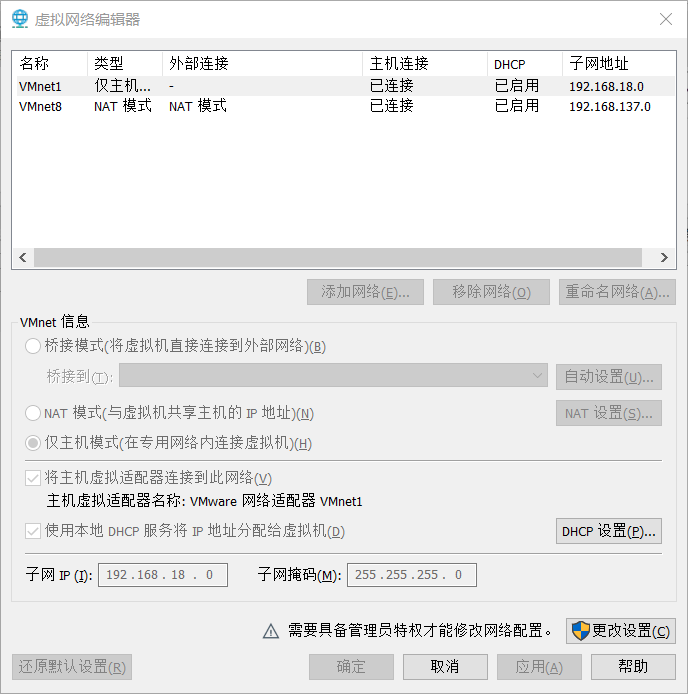Image resolution: width=688 pixels, height=694 pixels.
Task: Select the VMnet1 row in network list
Action: pos(346,86)
